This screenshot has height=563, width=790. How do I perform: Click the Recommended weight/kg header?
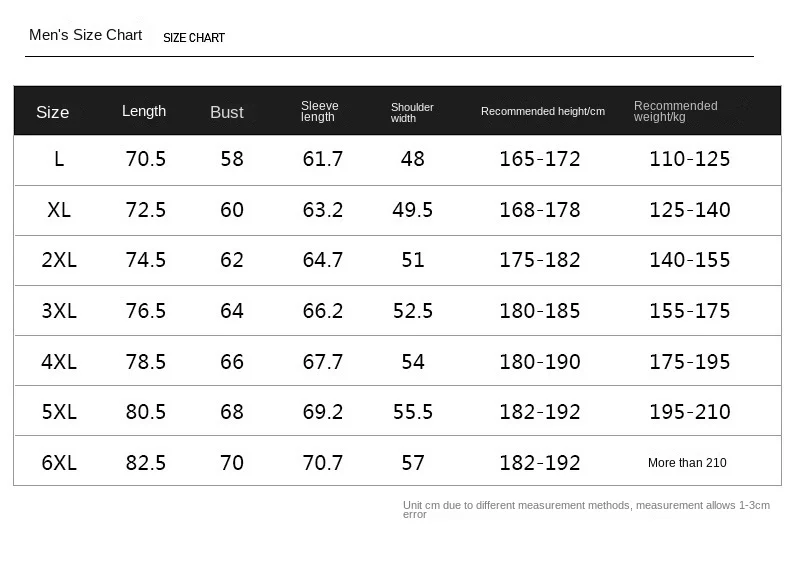coord(675,111)
